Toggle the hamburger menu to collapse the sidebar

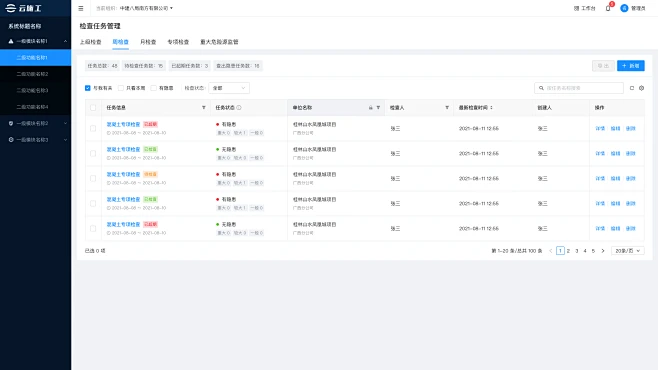[81, 8]
